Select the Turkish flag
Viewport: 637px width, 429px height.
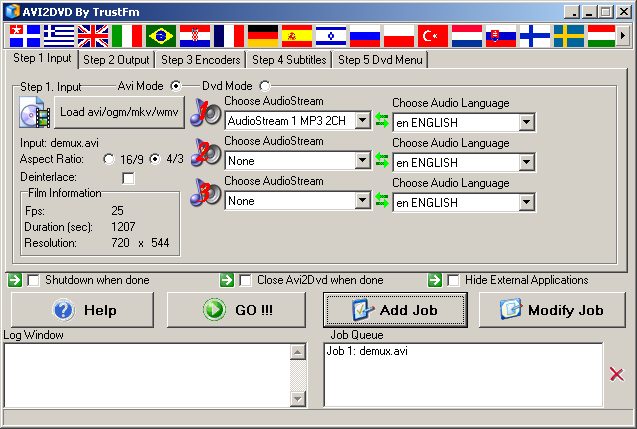pyautogui.click(x=433, y=36)
